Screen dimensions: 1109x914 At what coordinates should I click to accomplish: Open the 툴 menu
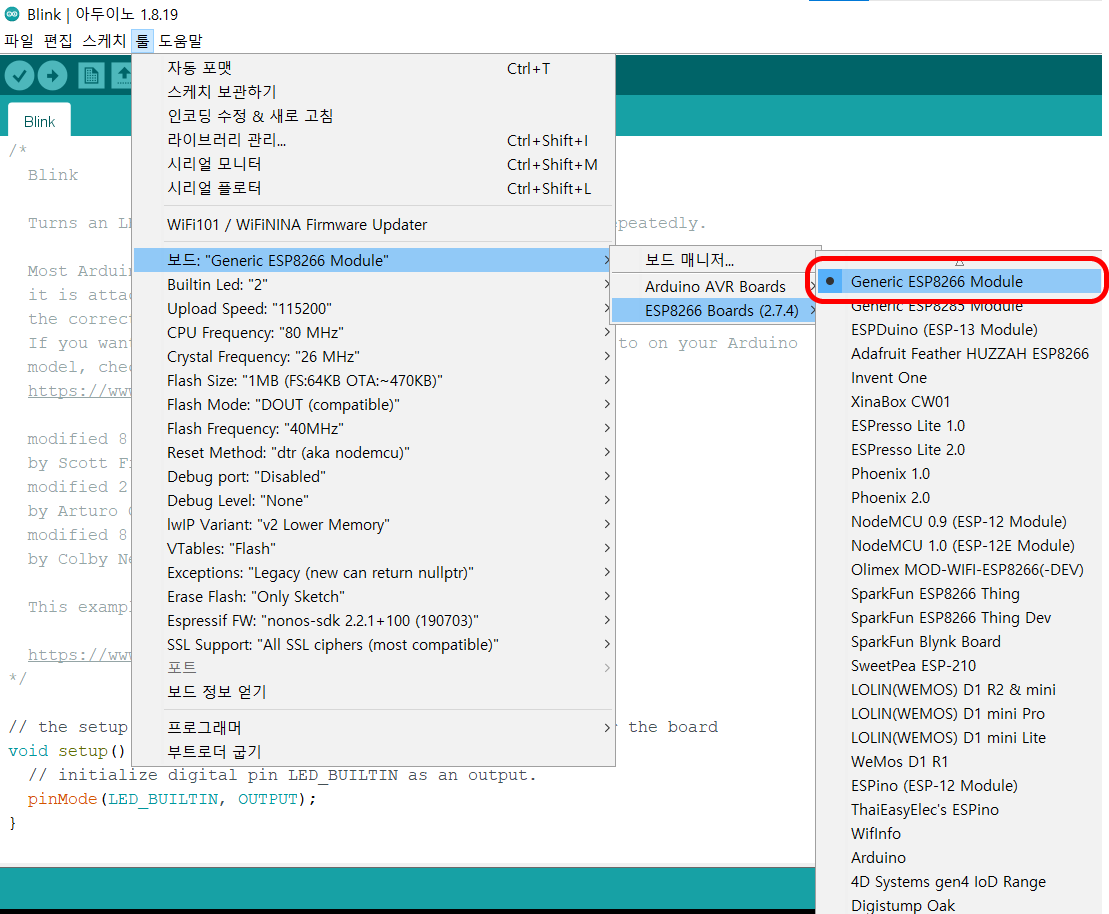coord(143,41)
